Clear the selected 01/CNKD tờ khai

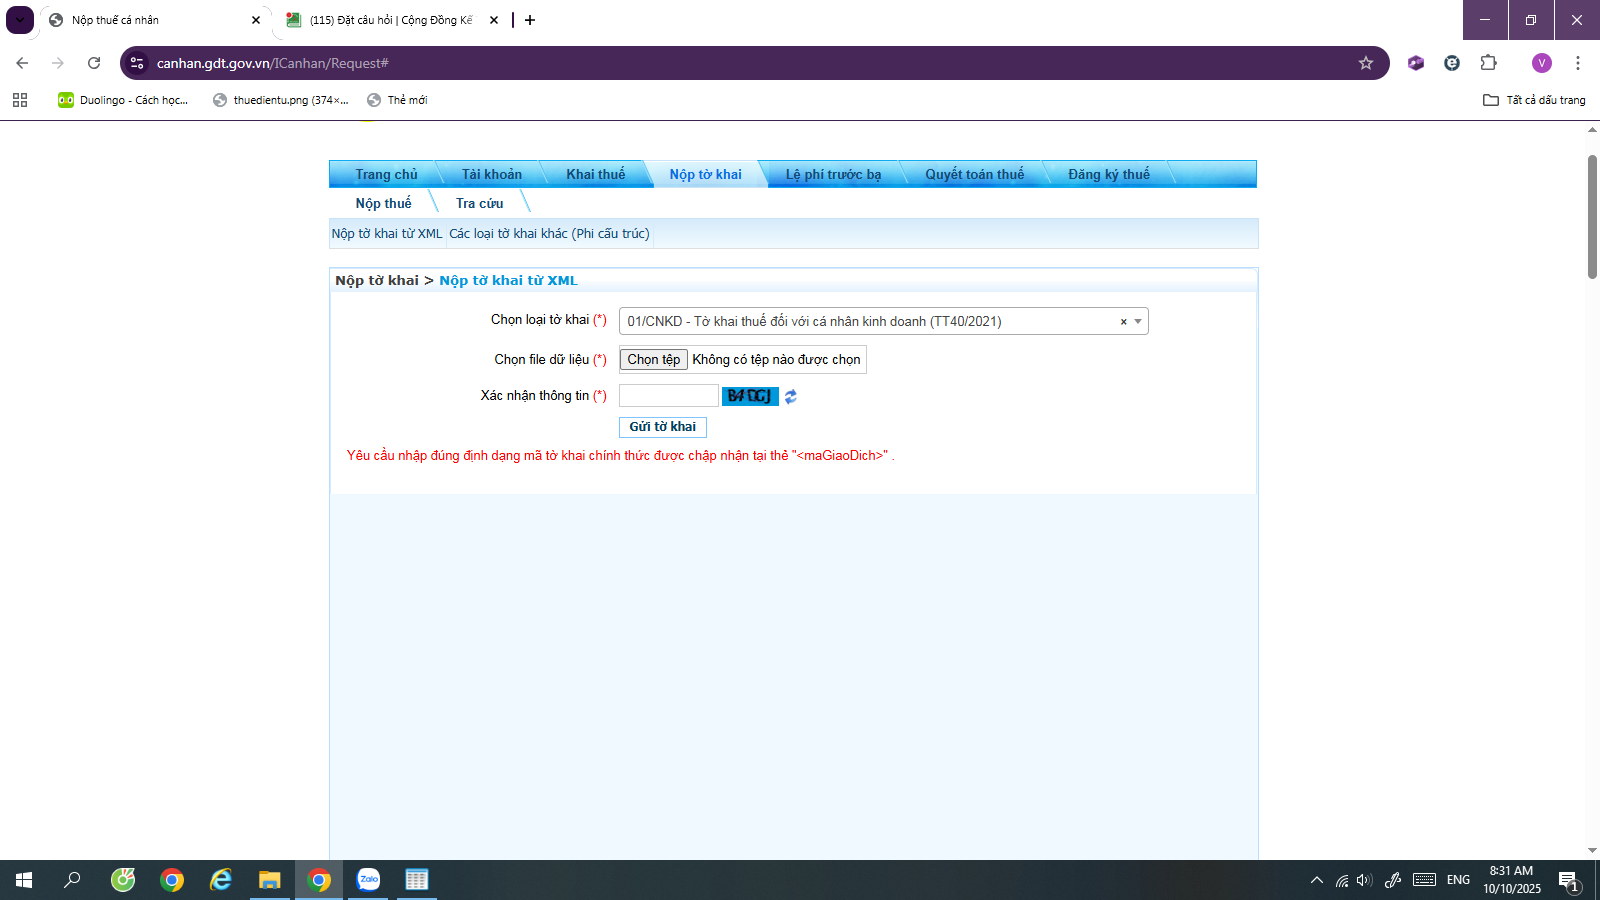(1123, 322)
